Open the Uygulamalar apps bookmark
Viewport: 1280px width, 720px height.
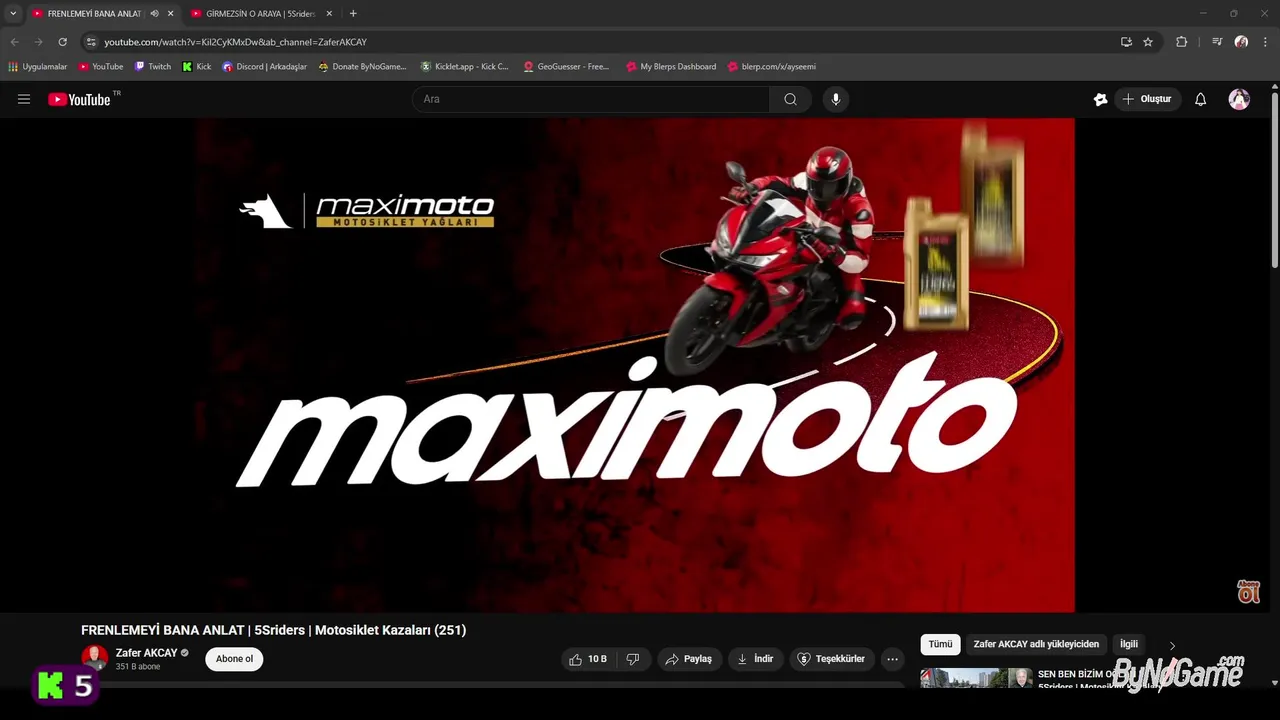[x=38, y=67]
